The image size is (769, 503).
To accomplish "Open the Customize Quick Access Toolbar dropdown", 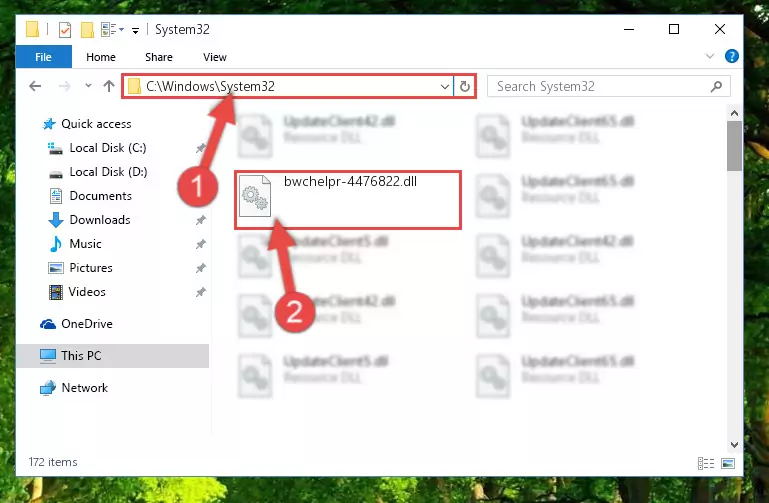I will point(135,31).
